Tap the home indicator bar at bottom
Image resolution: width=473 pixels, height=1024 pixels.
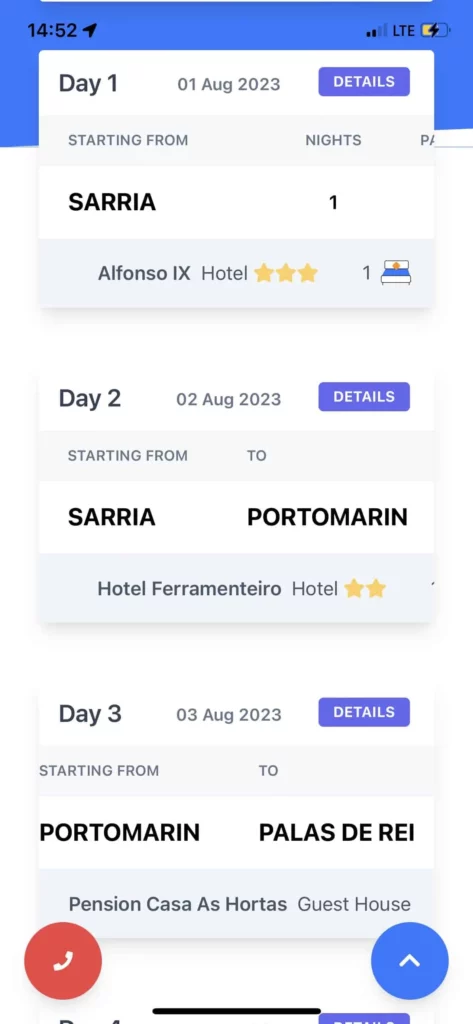point(236,1012)
